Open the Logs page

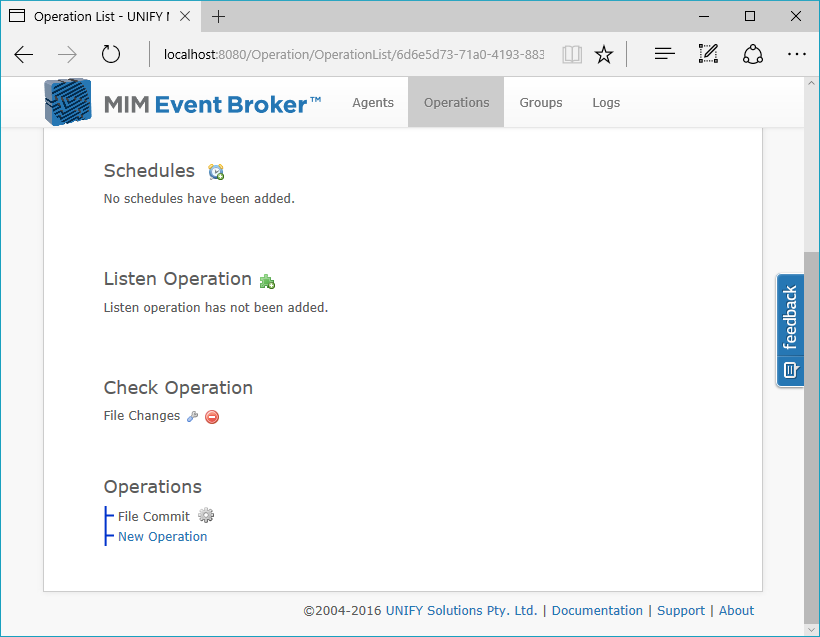click(x=606, y=103)
